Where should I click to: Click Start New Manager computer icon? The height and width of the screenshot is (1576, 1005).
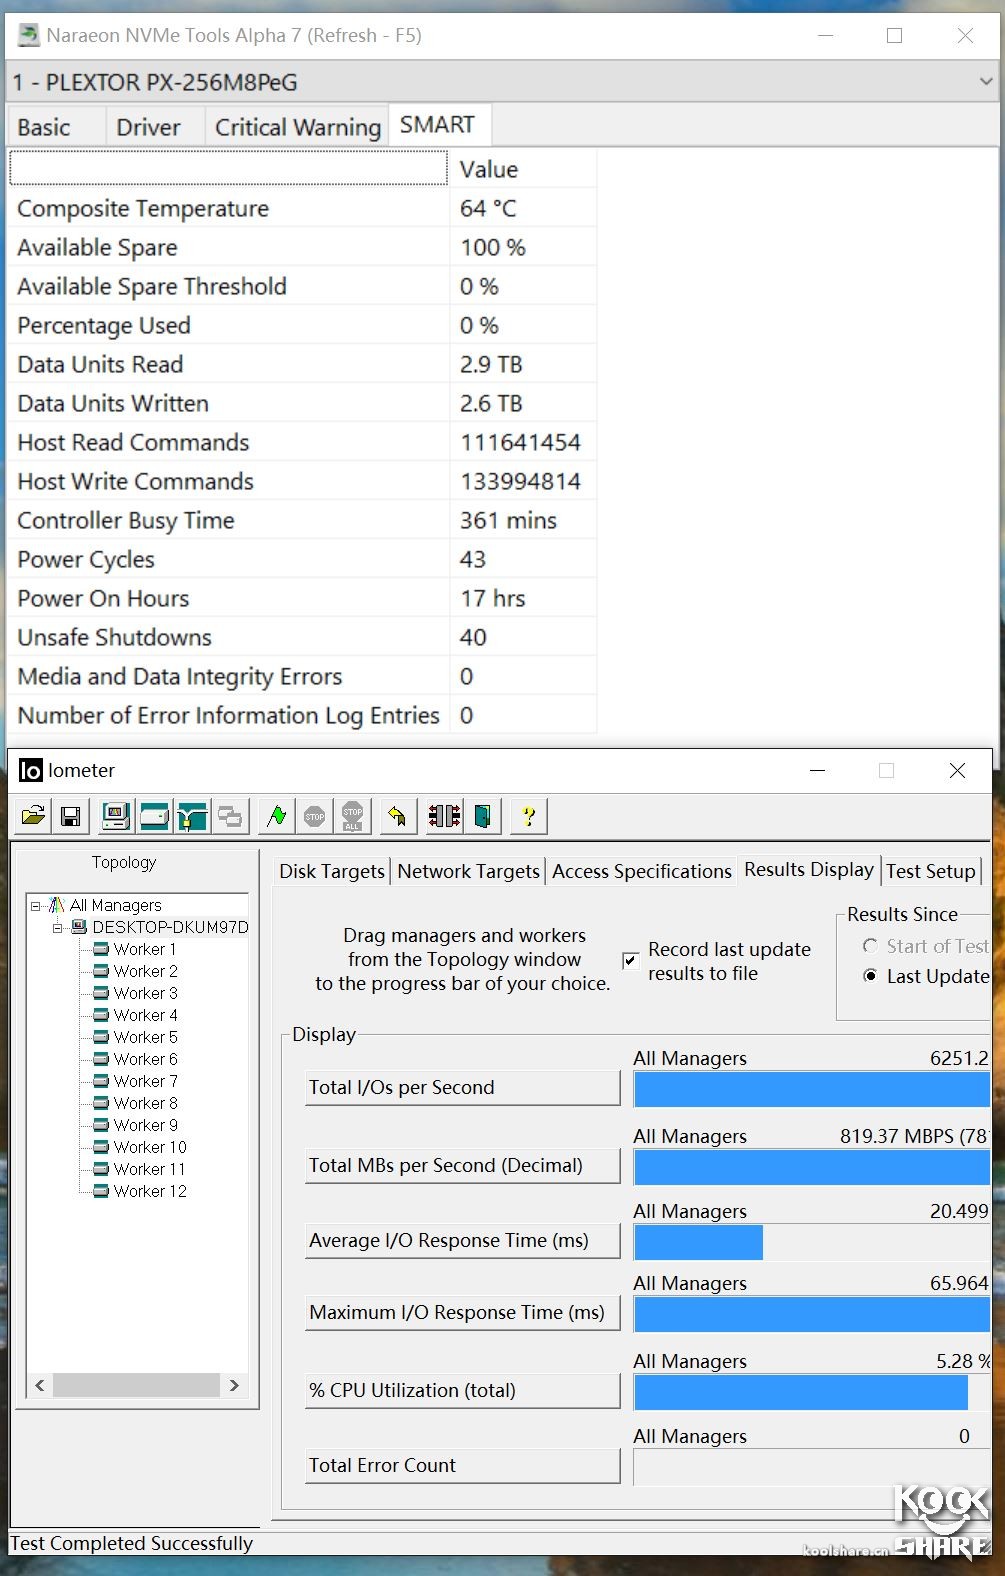[116, 816]
